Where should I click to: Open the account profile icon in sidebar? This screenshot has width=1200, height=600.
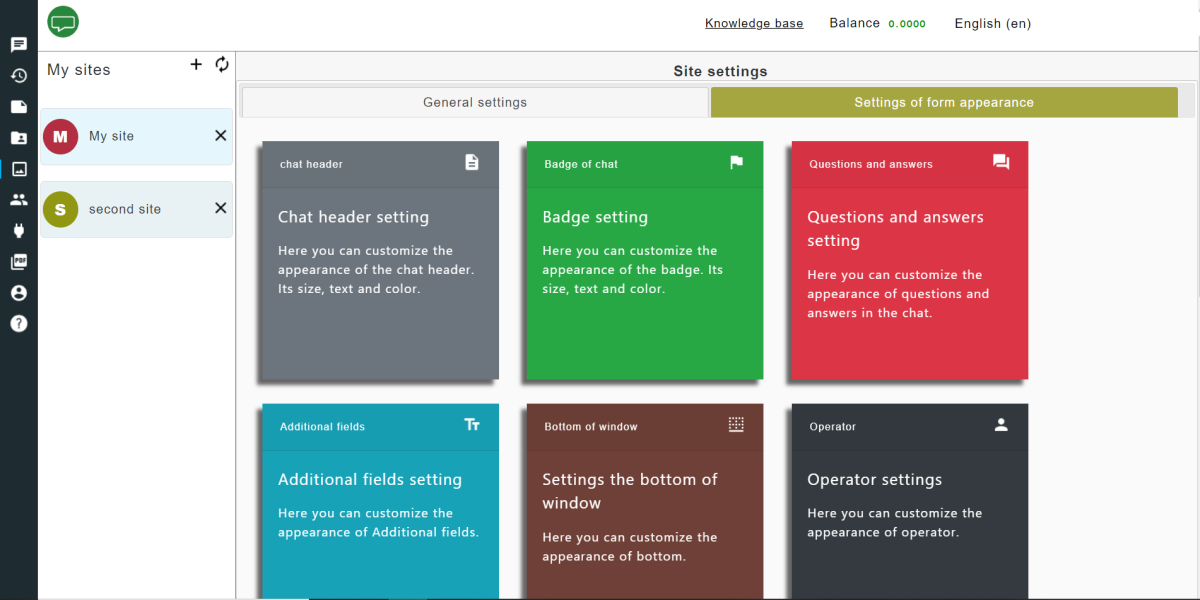(18, 293)
